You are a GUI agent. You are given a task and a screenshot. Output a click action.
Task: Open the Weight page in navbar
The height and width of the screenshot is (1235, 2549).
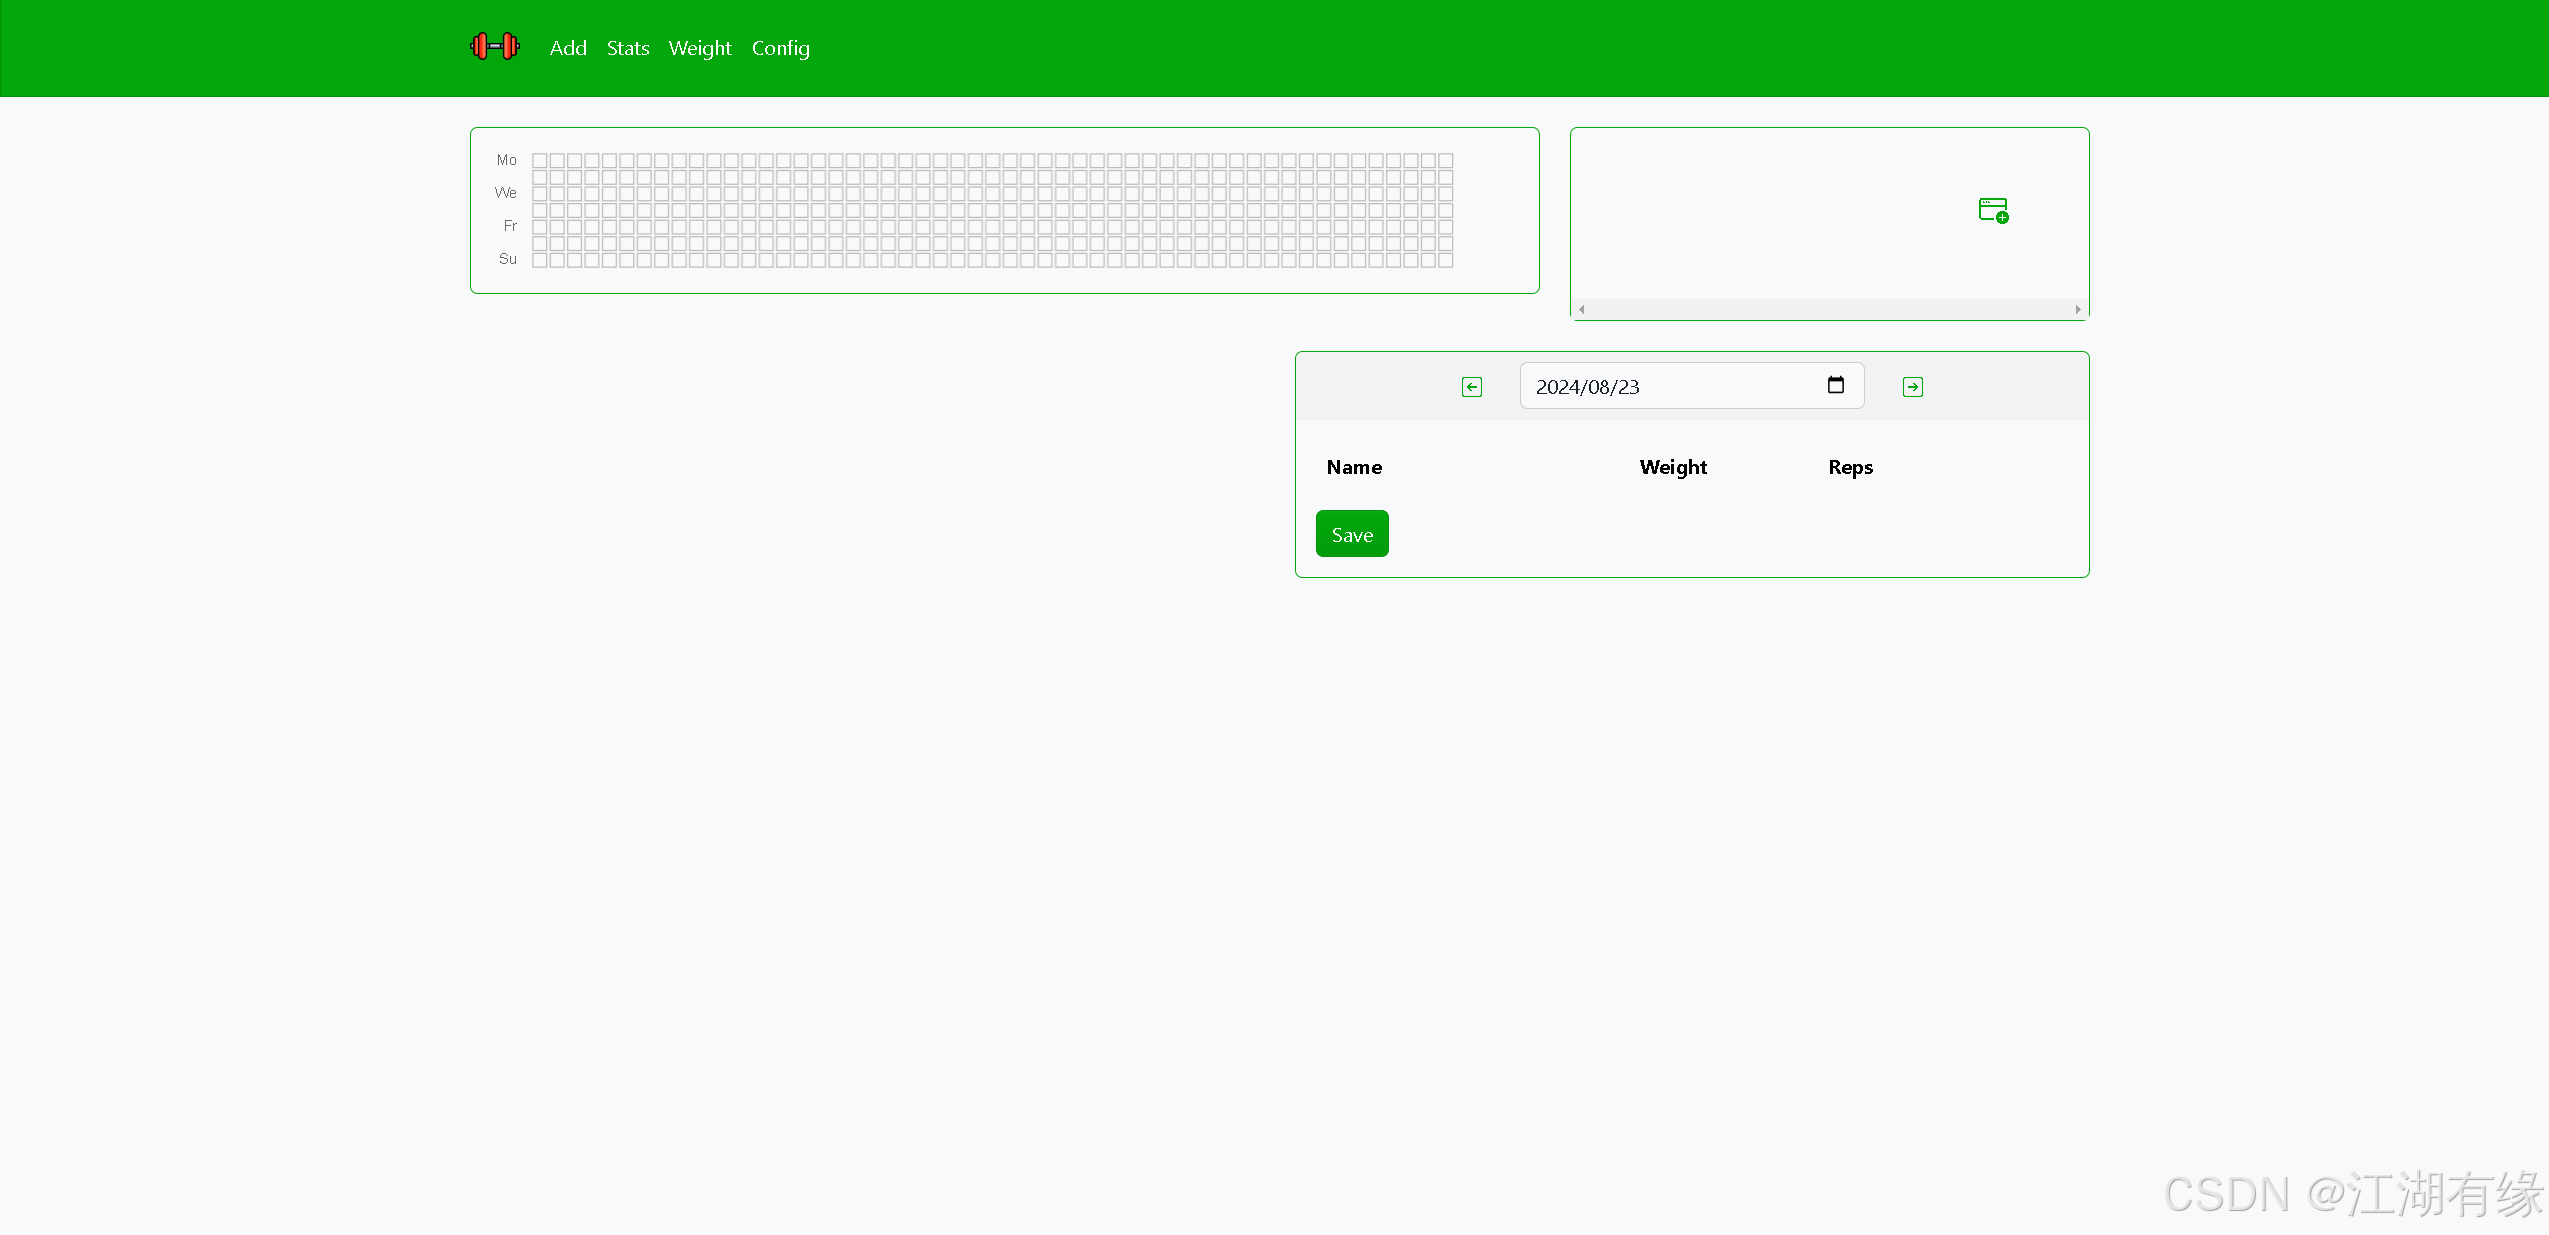pos(700,48)
